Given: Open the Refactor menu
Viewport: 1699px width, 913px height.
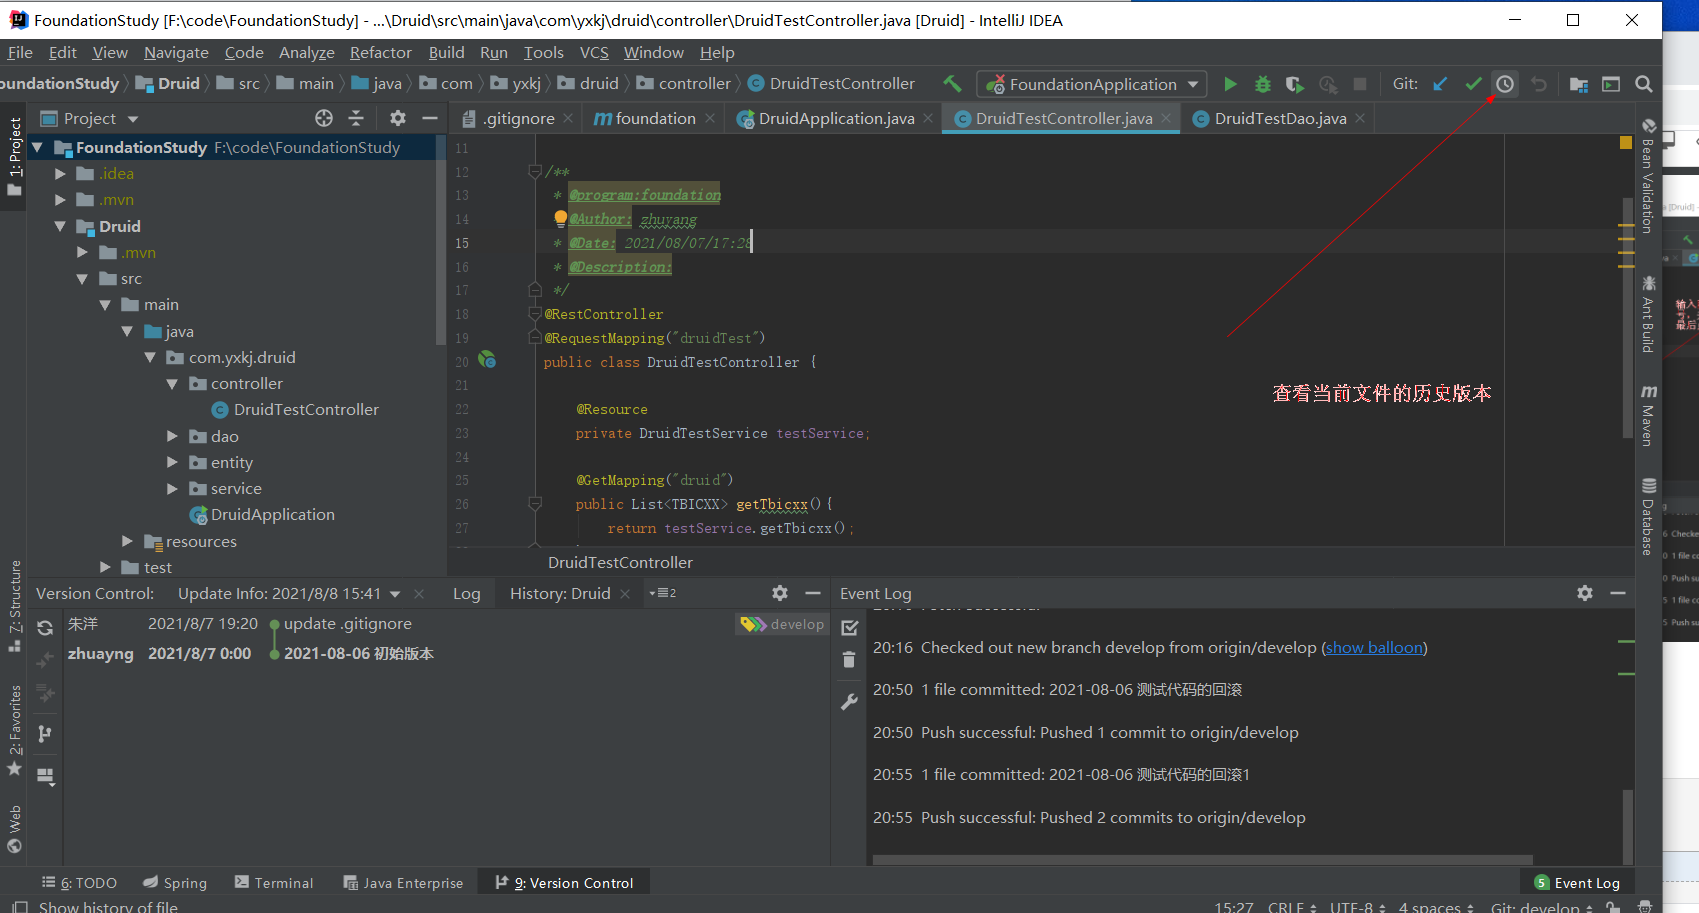Looking at the screenshot, I should click(x=381, y=52).
